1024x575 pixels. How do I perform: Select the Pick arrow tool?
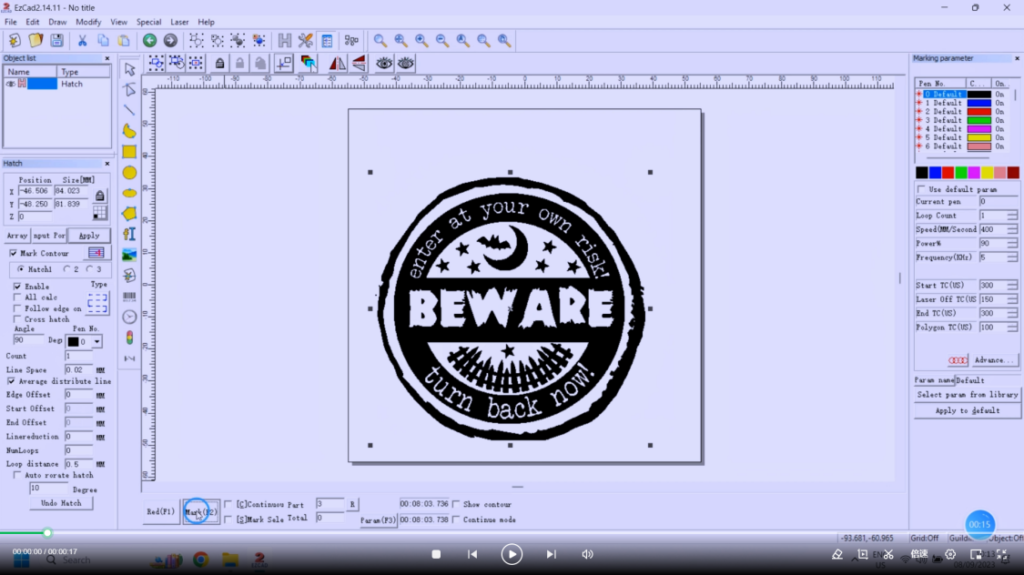tap(129, 70)
